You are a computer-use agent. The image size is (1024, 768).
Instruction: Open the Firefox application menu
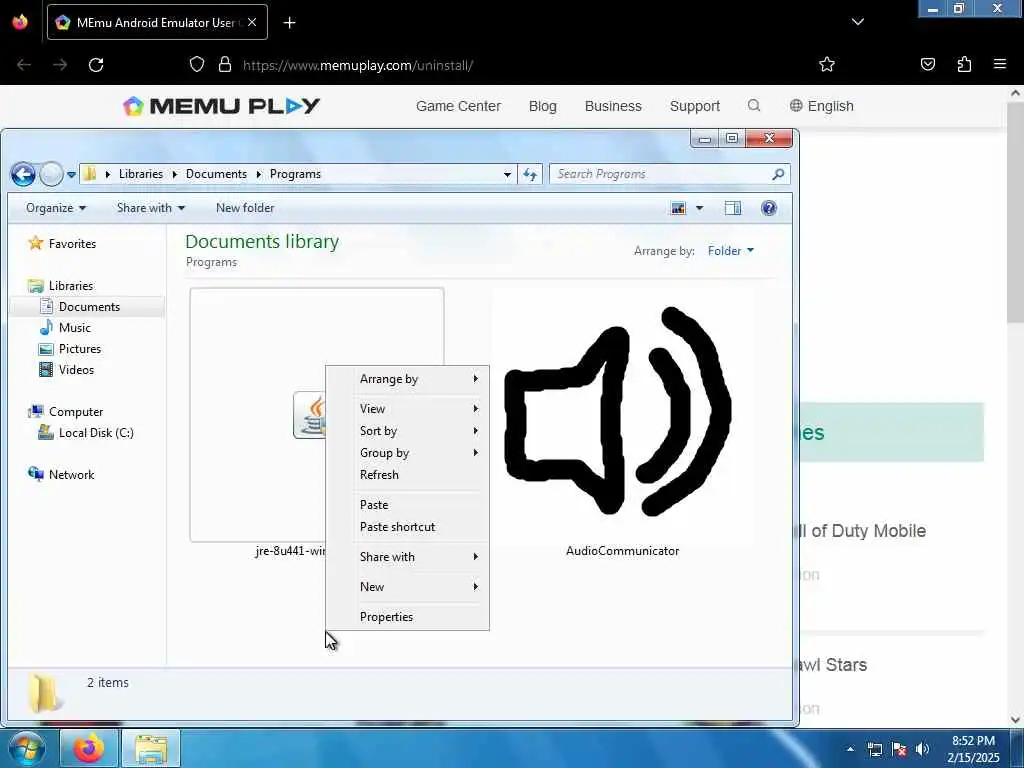point(999,64)
